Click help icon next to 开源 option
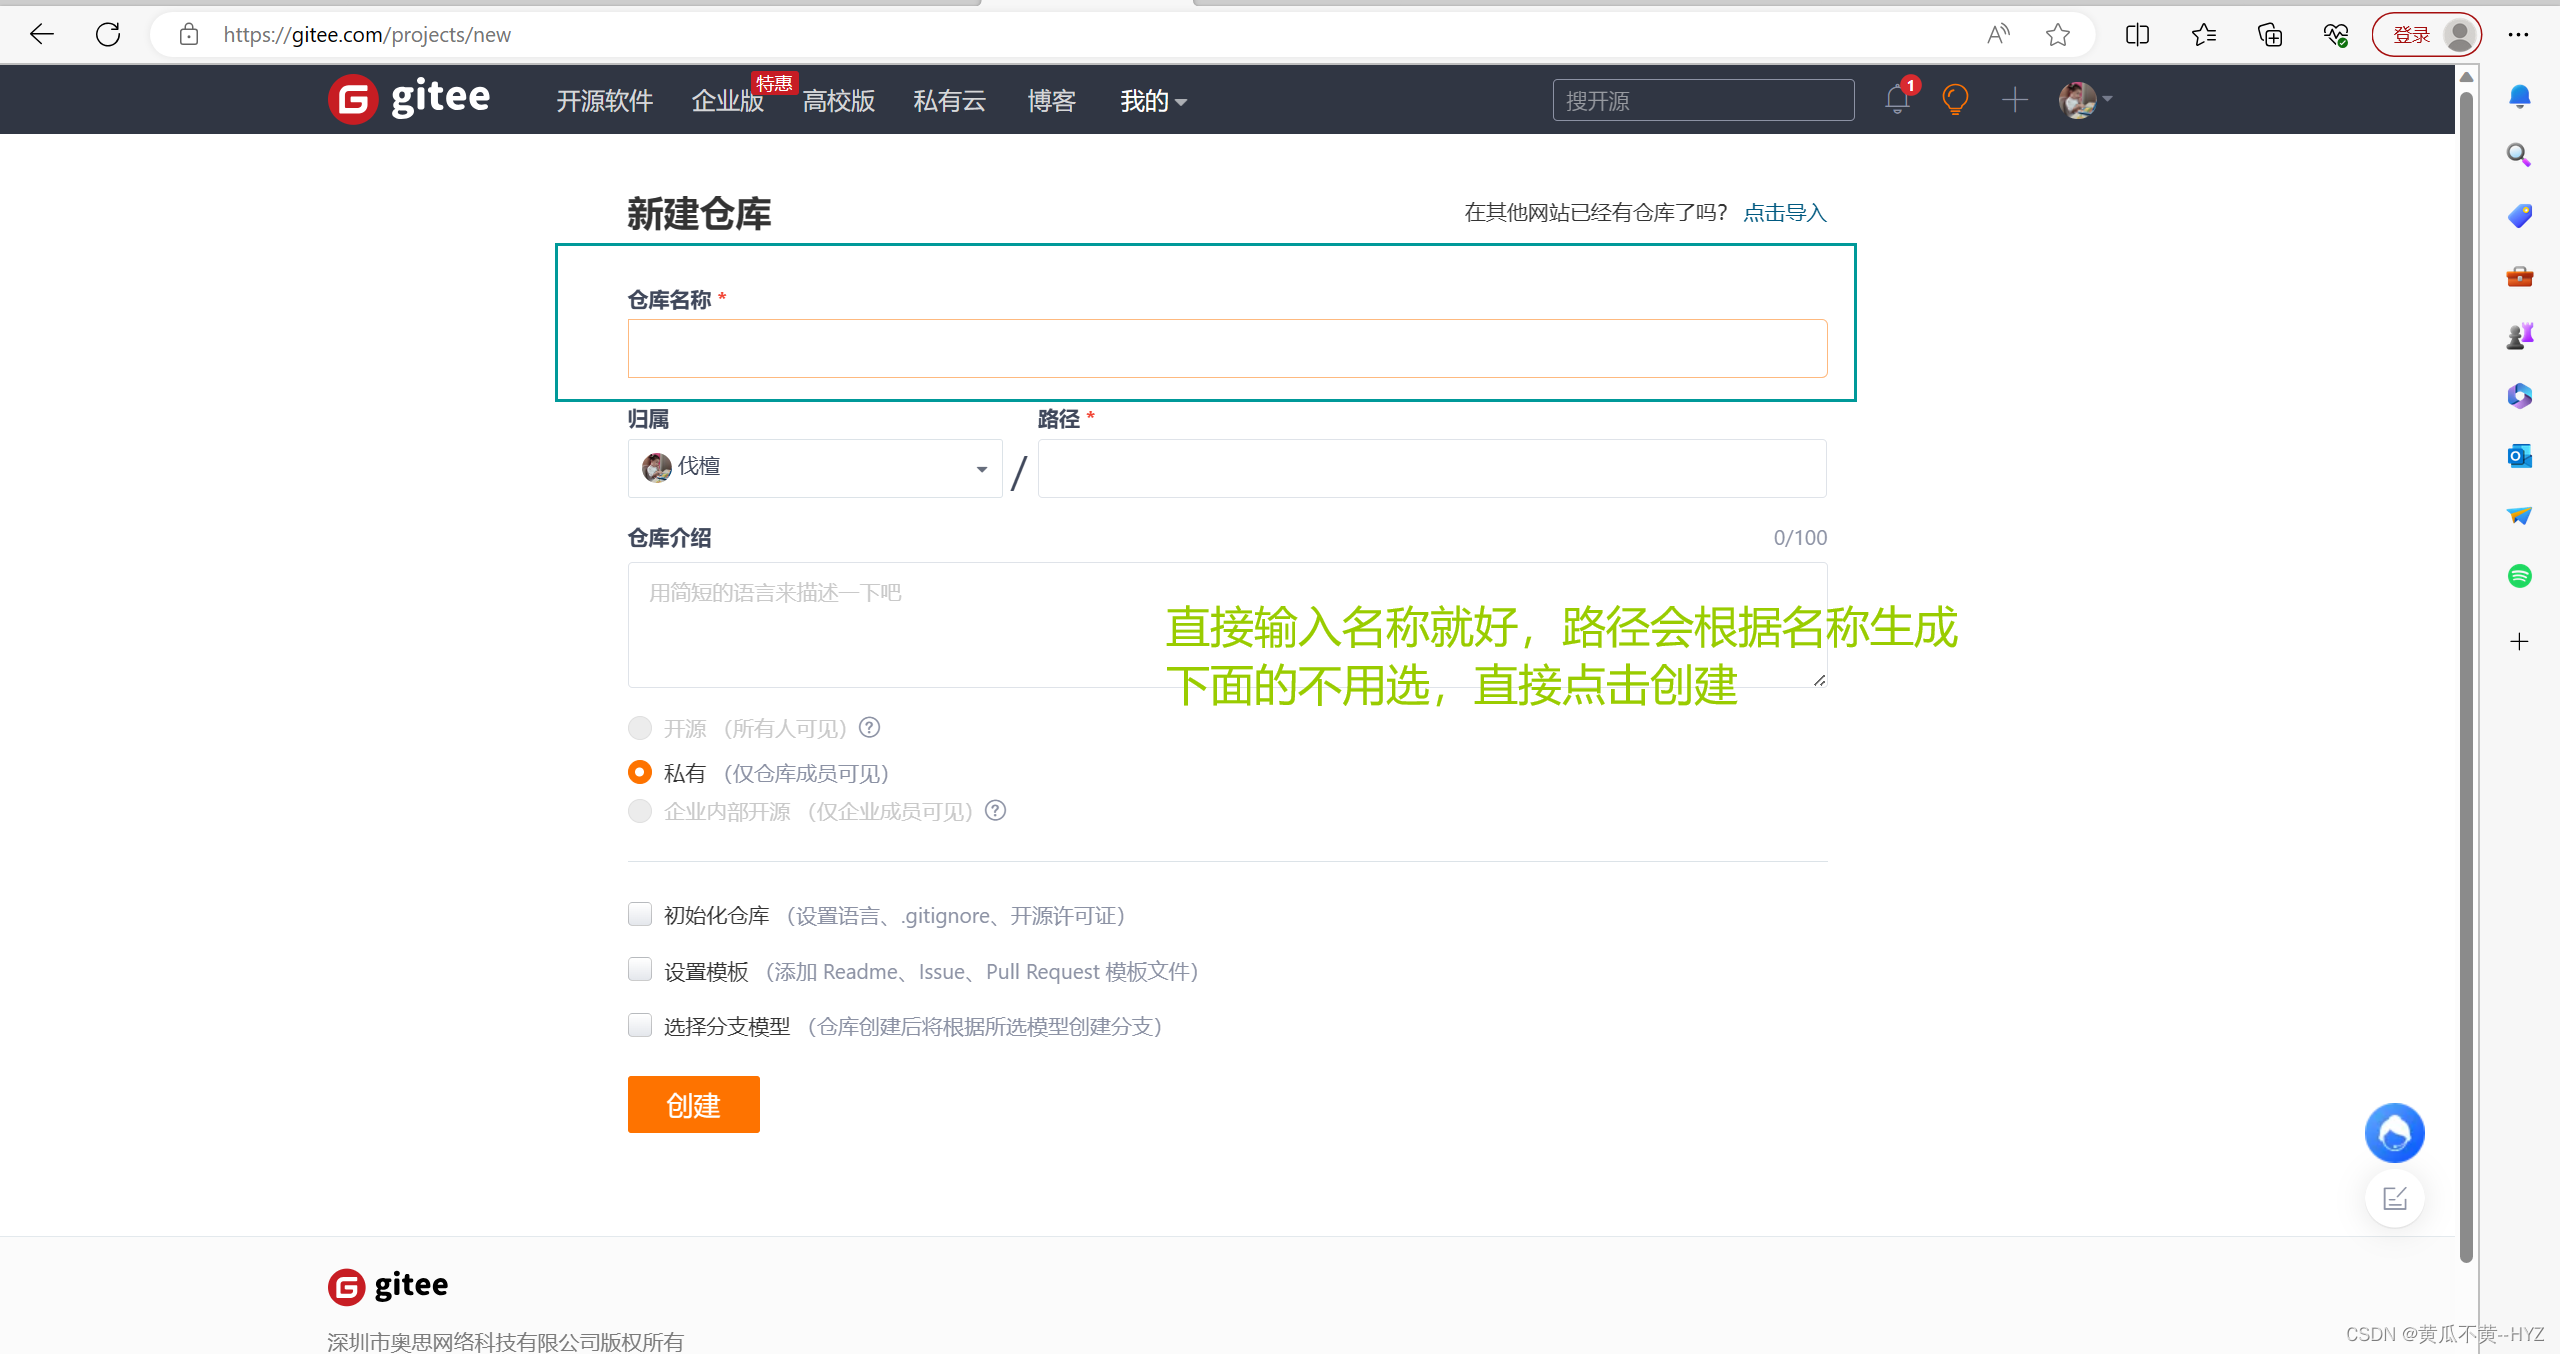The width and height of the screenshot is (2560, 1354). coord(870,728)
